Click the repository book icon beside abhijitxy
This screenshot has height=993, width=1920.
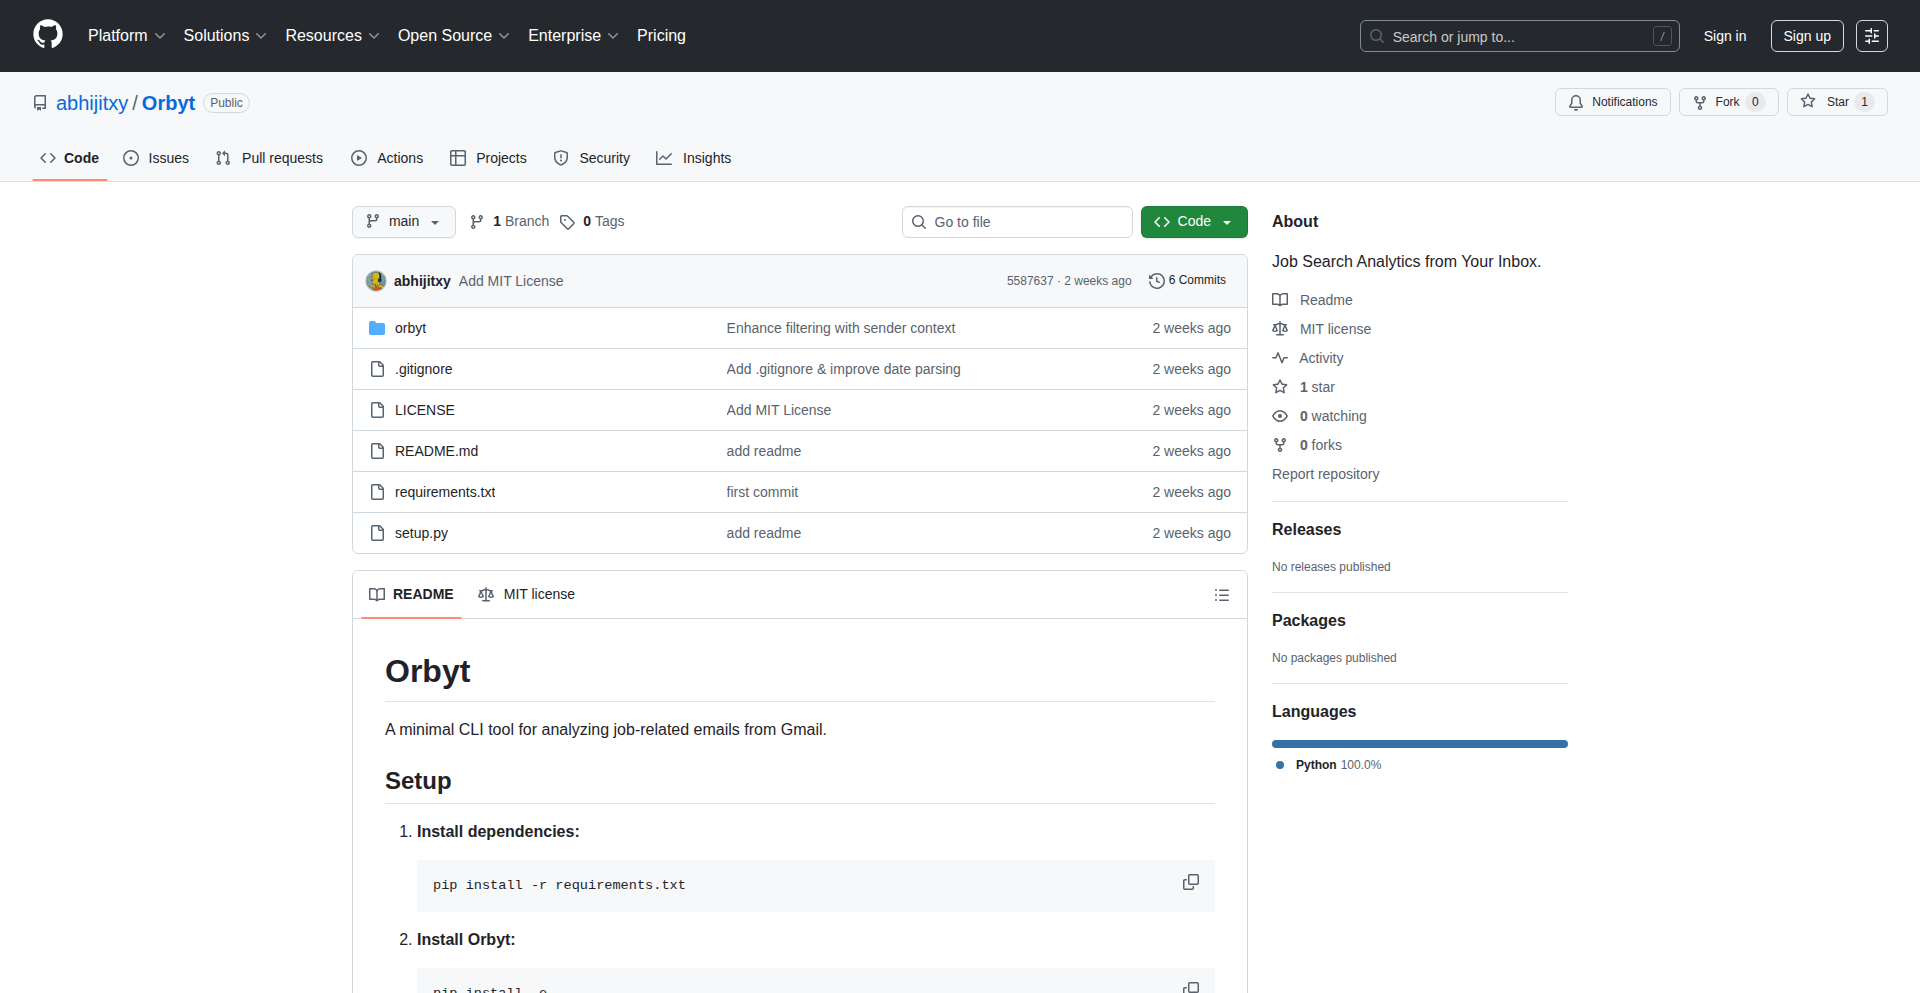pos(39,102)
